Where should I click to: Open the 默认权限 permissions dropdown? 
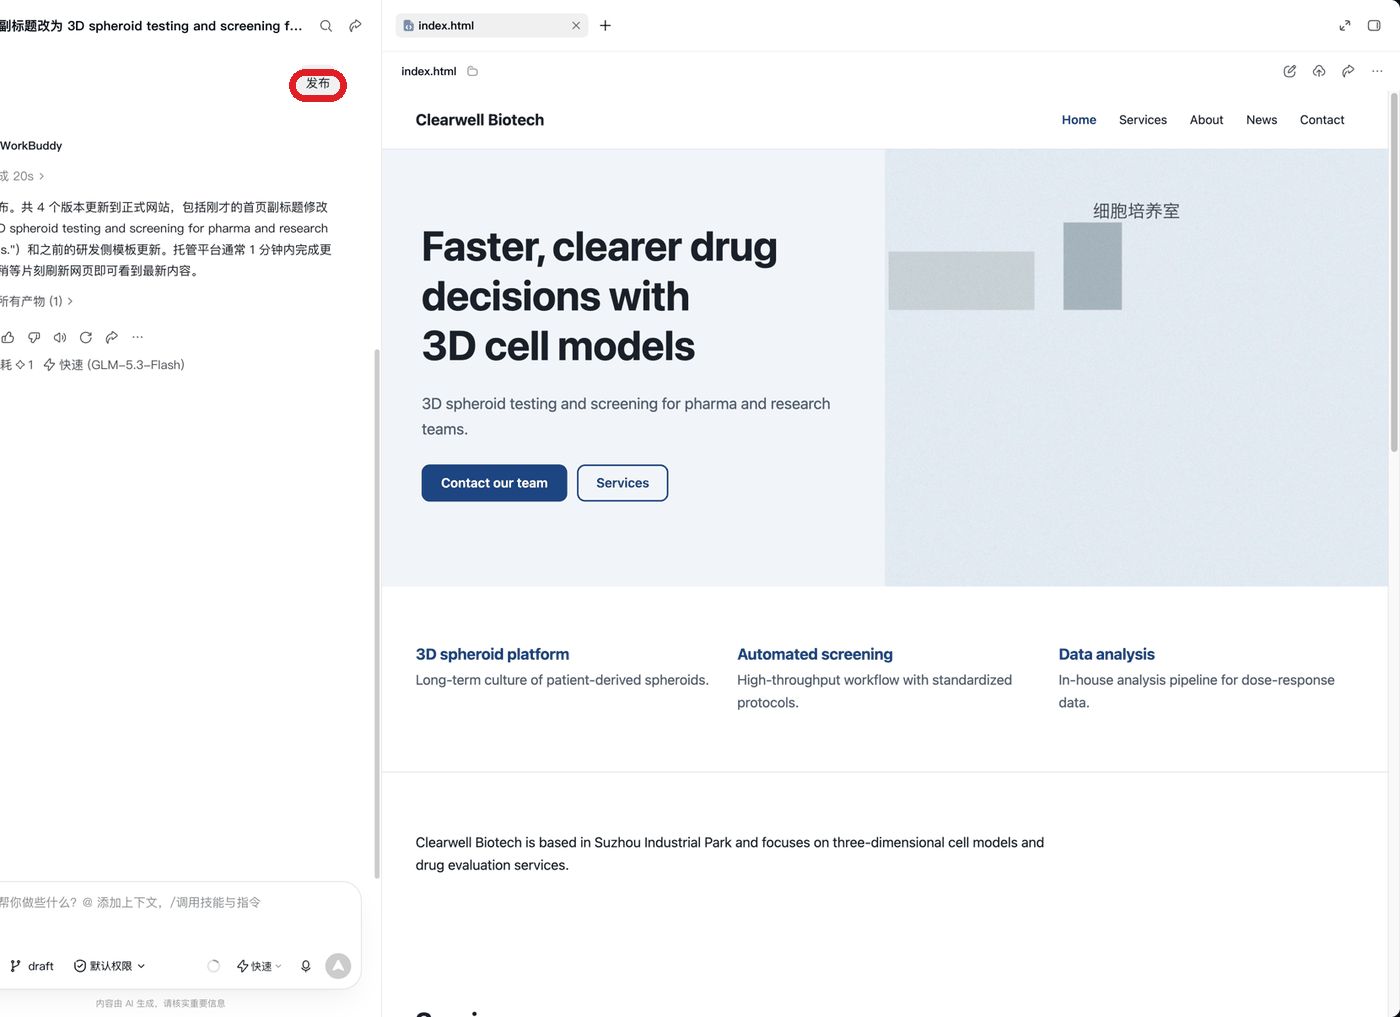click(x=110, y=966)
